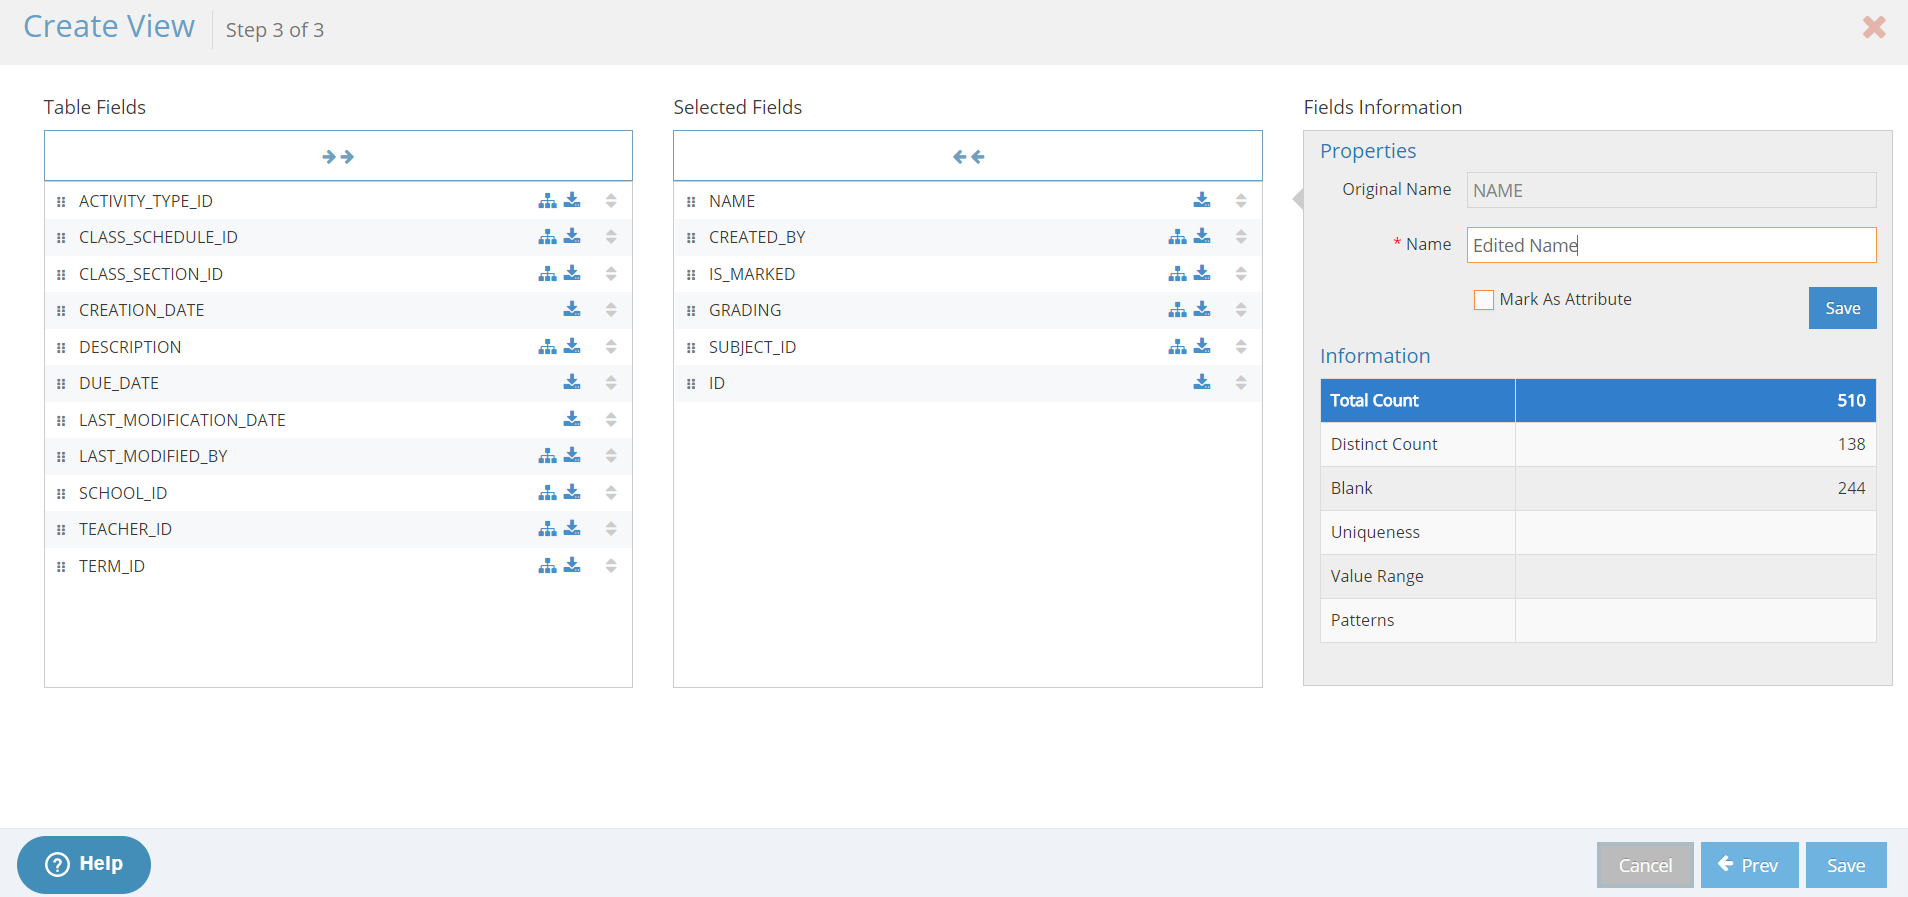Click the download icon for selected NAME field
The image size is (1908, 897).
(x=1202, y=201)
